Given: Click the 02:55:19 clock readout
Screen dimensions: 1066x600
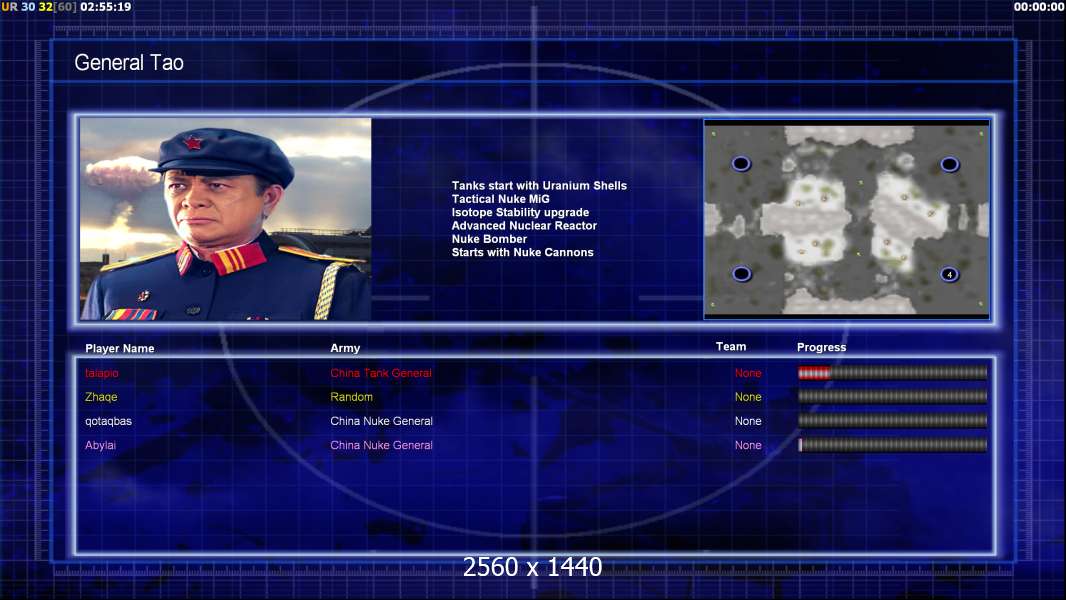Looking at the screenshot, I should pyautogui.click(x=105, y=7).
